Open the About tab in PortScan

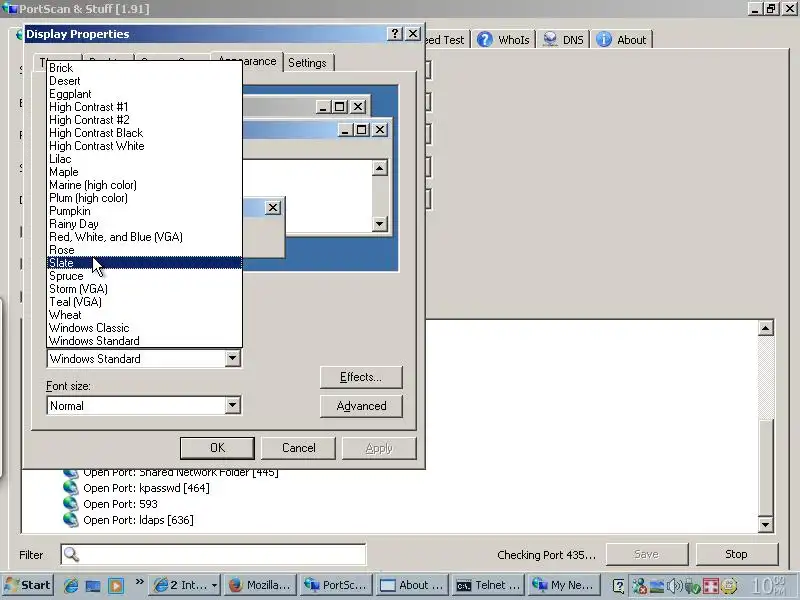point(621,40)
